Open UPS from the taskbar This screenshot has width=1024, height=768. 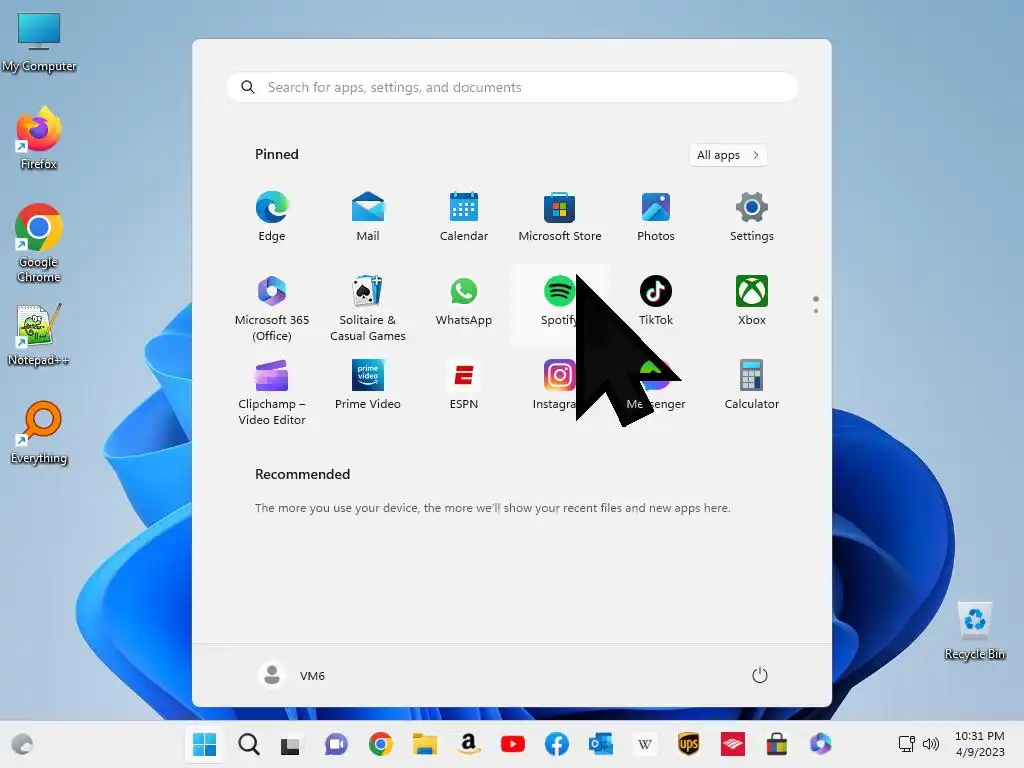688,744
